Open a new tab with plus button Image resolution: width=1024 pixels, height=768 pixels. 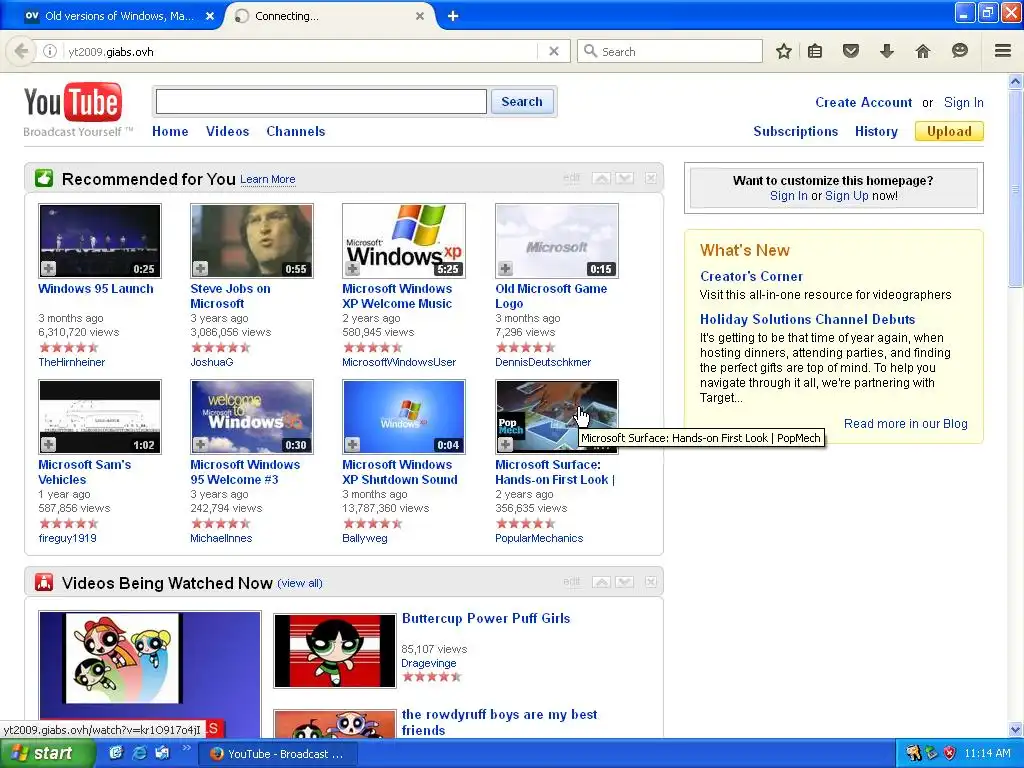pos(453,16)
